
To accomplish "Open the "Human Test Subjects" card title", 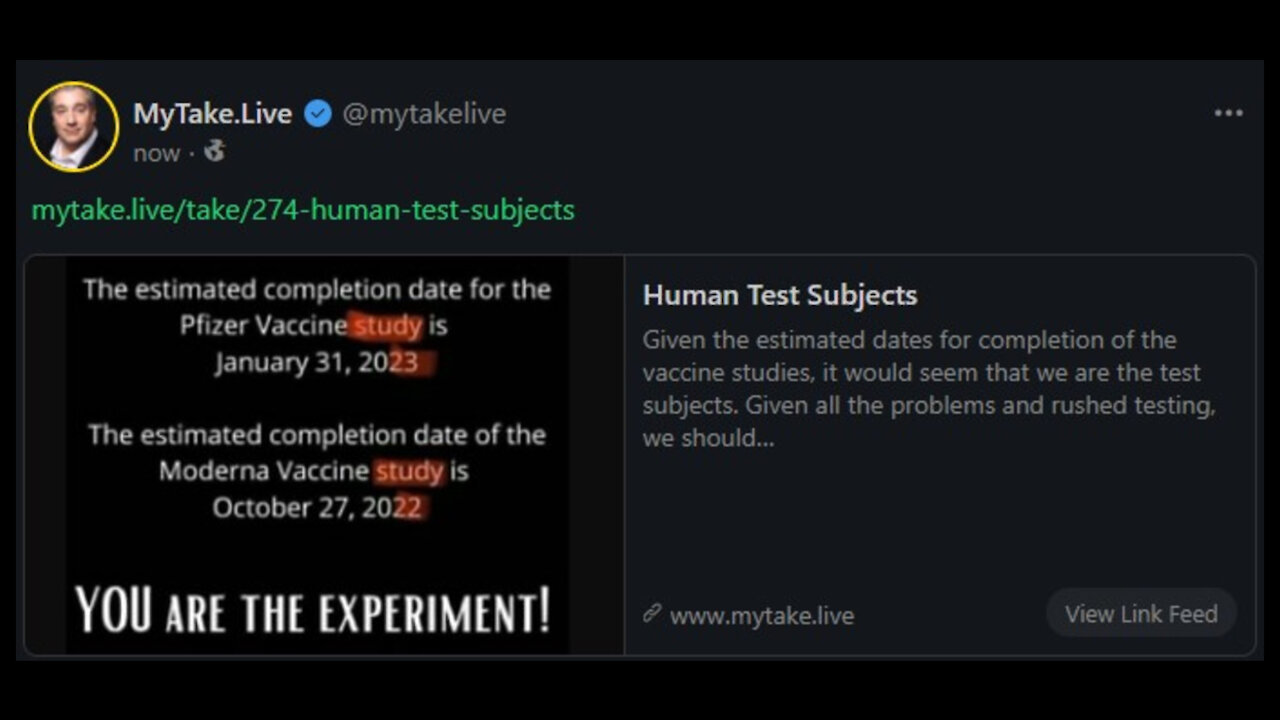I will 780,295.
